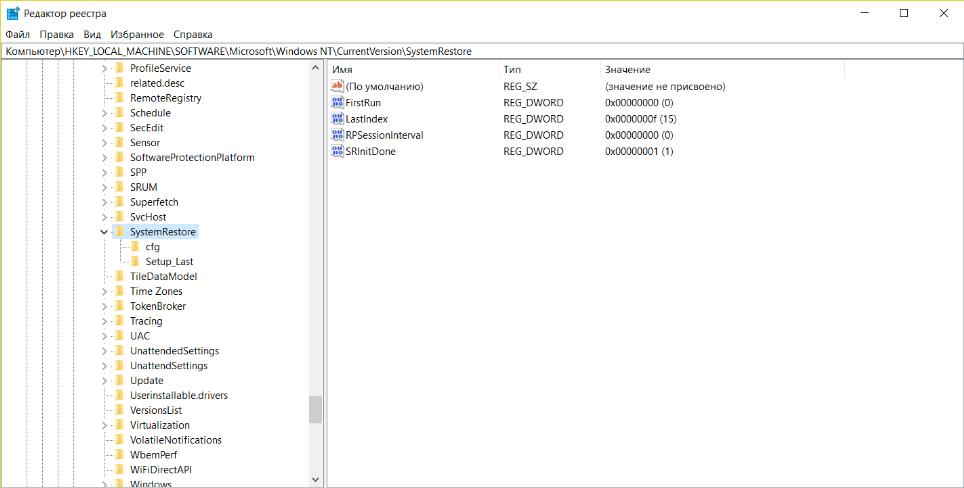Select the Userinstallable.drivers key
The width and height of the screenshot is (964, 488).
point(178,395)
